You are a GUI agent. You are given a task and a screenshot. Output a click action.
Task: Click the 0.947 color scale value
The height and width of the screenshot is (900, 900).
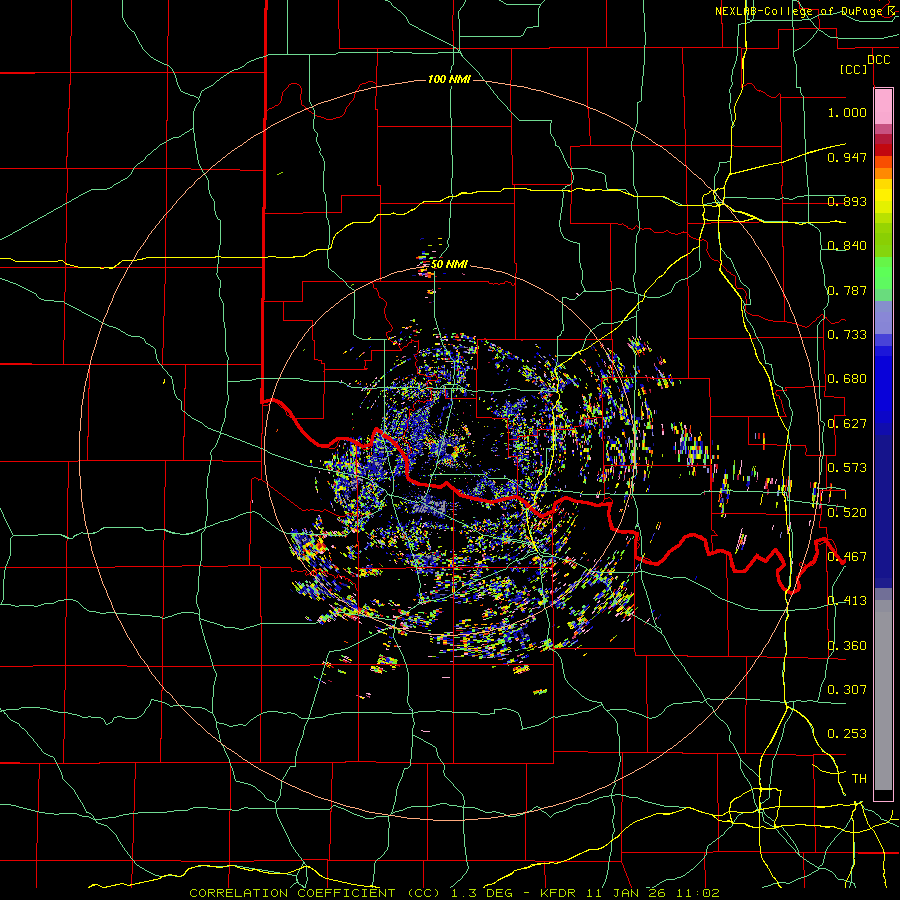click(x=847, y=157)
